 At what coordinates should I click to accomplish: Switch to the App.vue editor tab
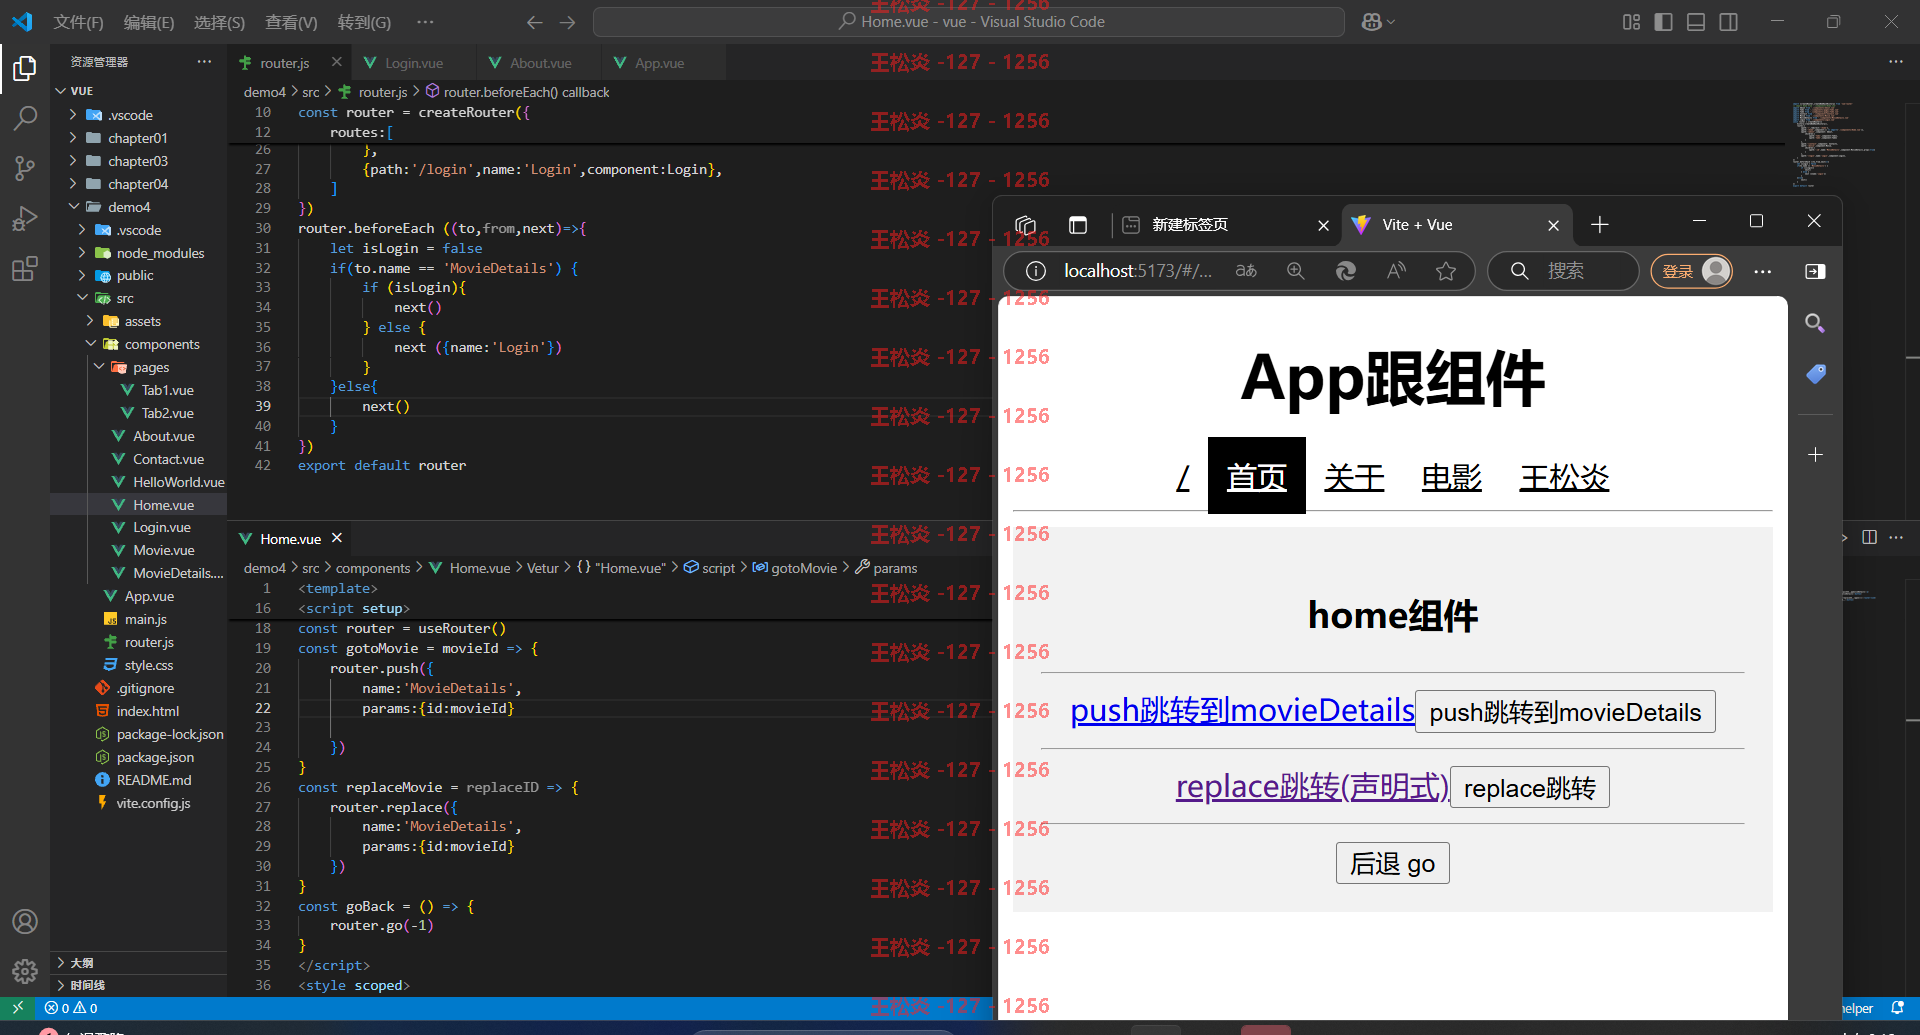click(x=659, y=62)
